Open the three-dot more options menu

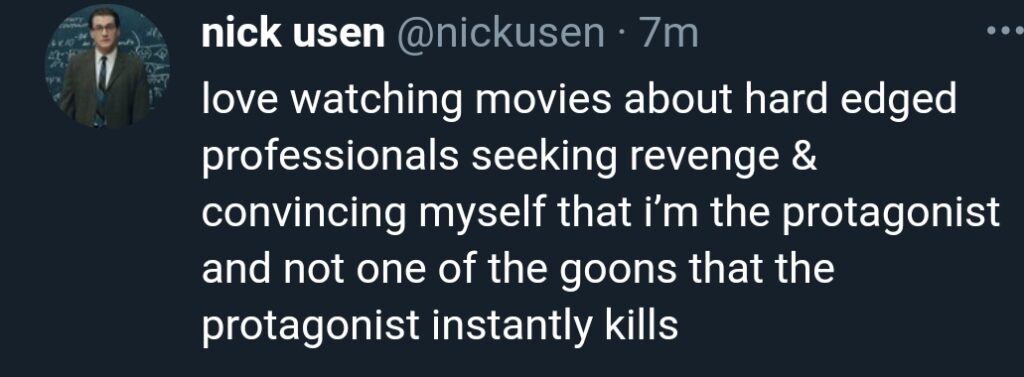[x=1006, y=31]
